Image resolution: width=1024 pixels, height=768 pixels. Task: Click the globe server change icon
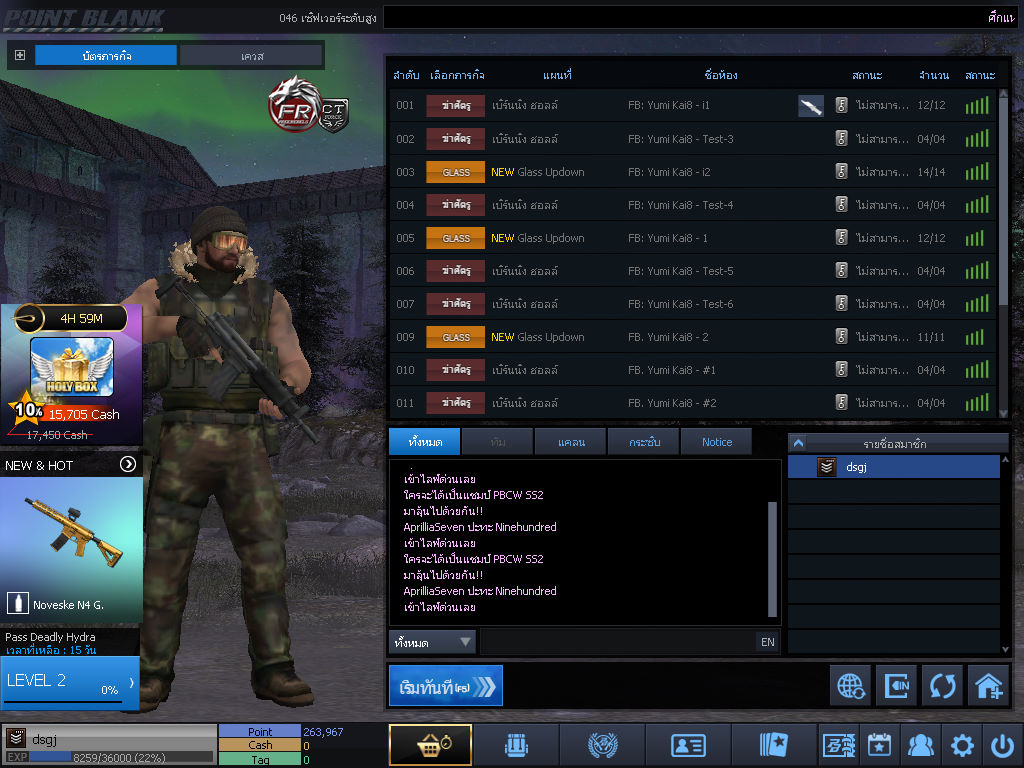[x=850, y=686]
